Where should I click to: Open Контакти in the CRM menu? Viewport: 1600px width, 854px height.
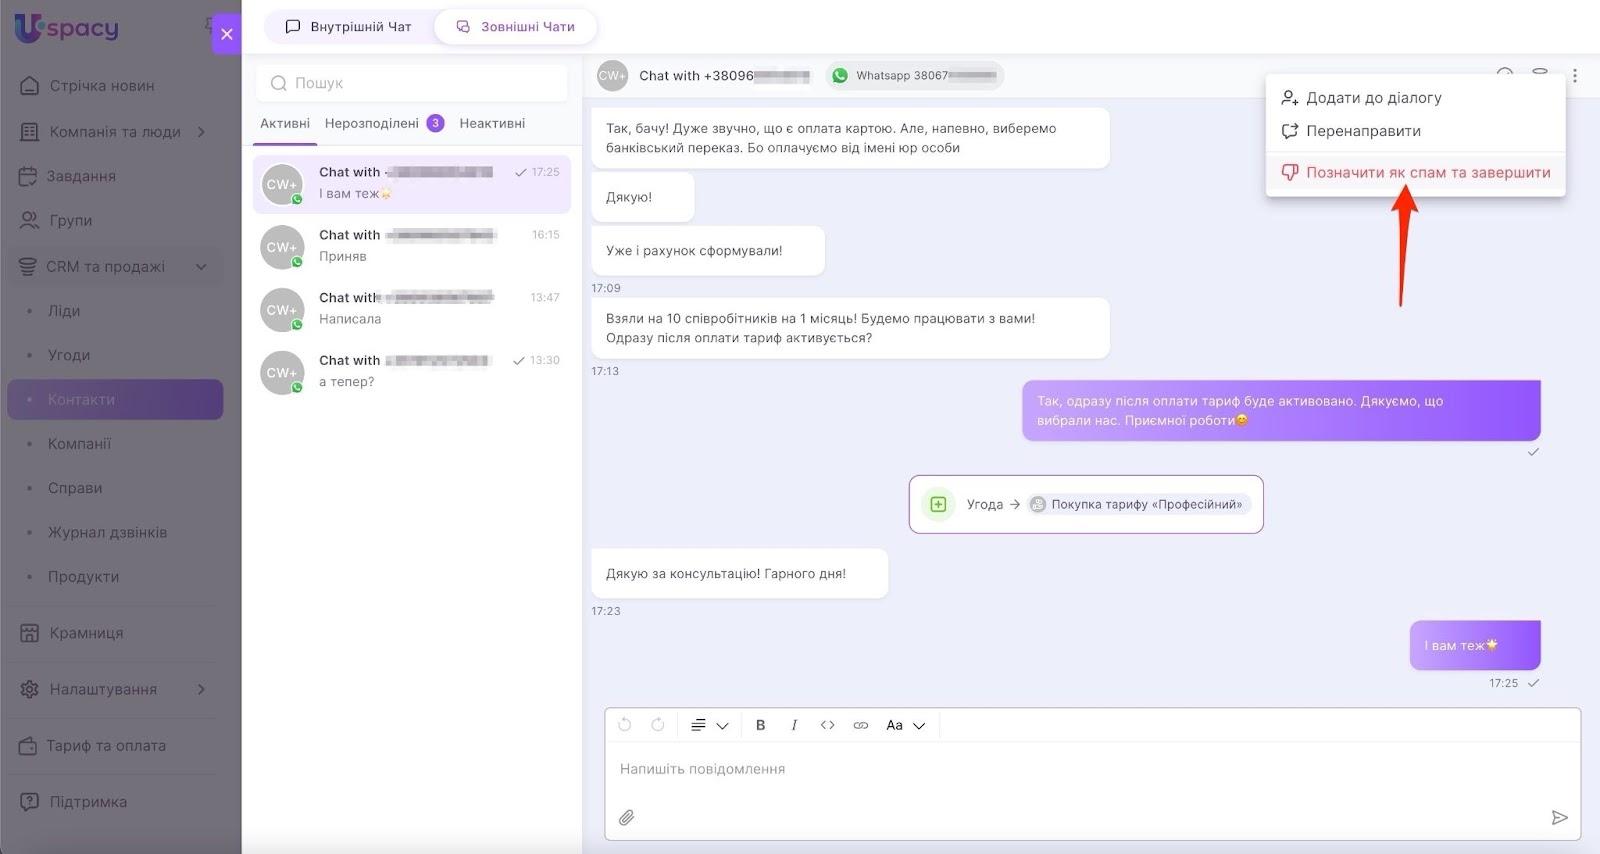click(x=115, y=399)
